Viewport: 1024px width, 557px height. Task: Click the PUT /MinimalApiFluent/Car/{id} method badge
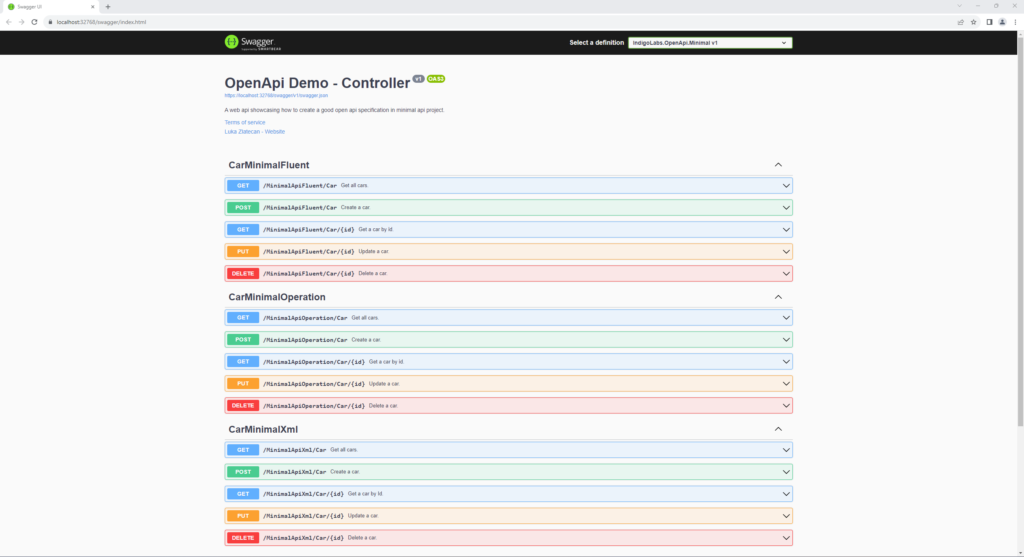pyautogui.click(x=243, y=252)
